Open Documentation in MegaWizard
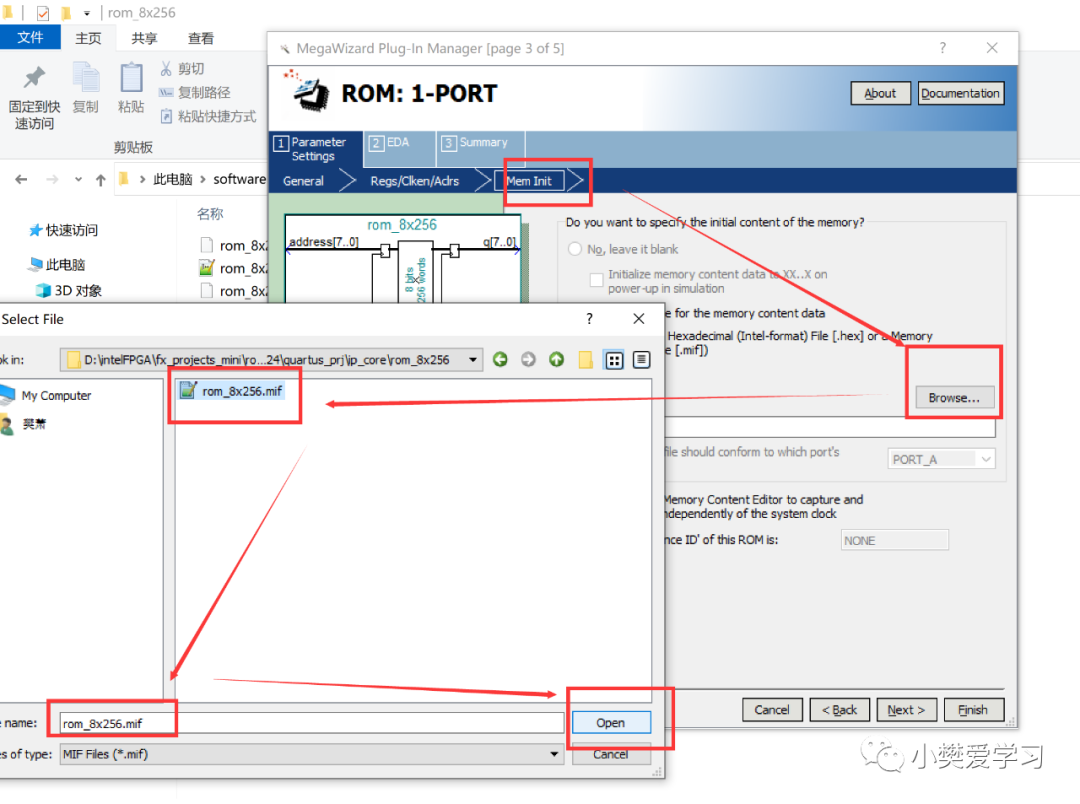Screen dimensions: 1080x804 pyautogui.click(x=960, y=93)
